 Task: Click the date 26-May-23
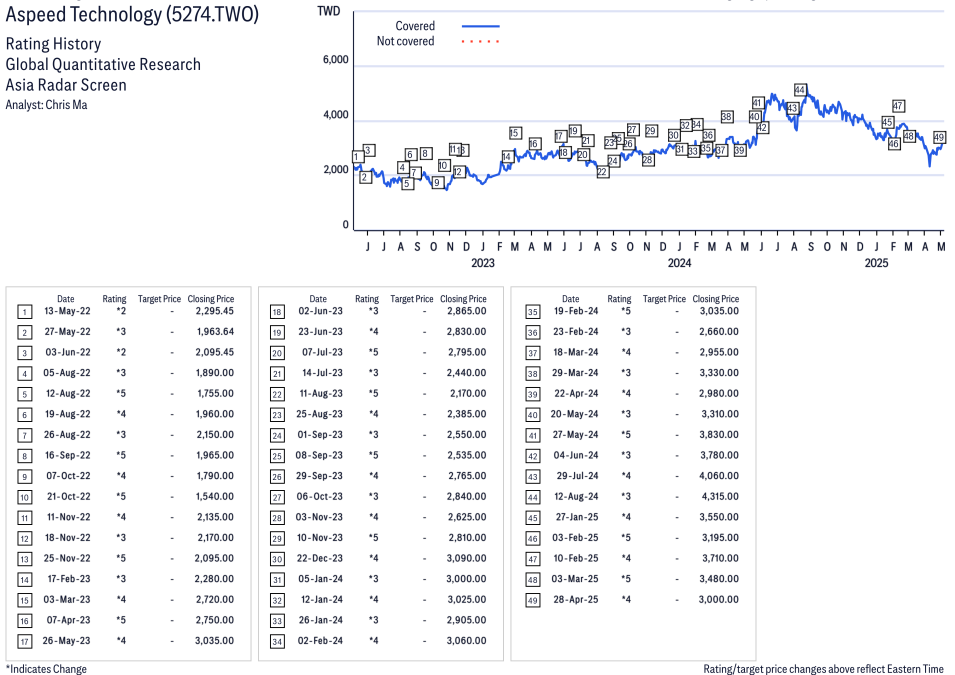click(66, 641)
